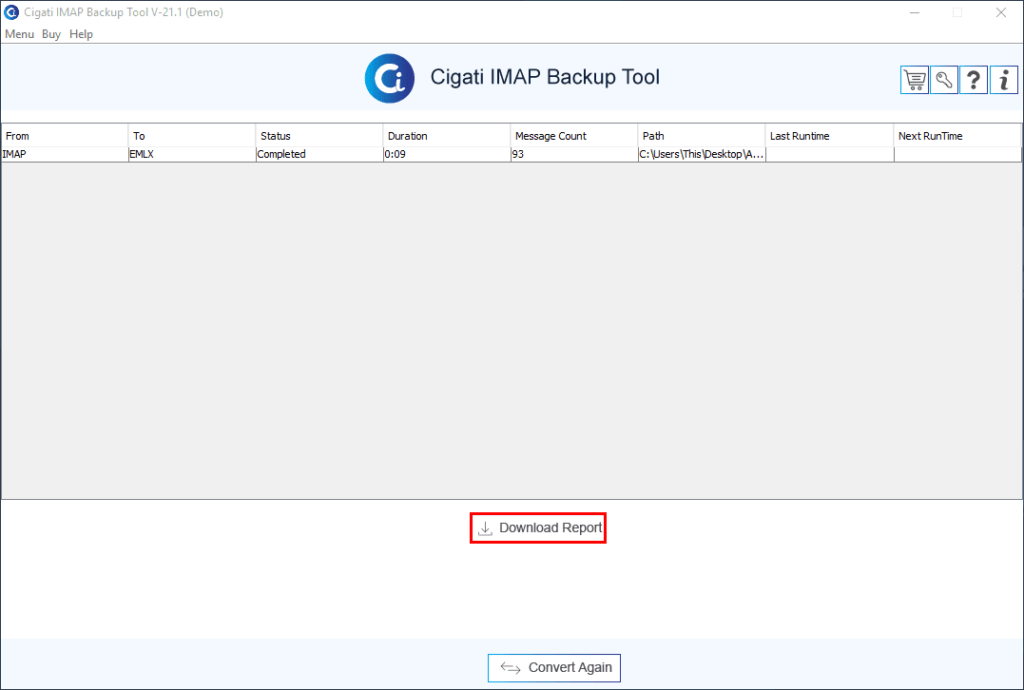
Task: Click the Convert Again button
Action: tap(554, 668)
